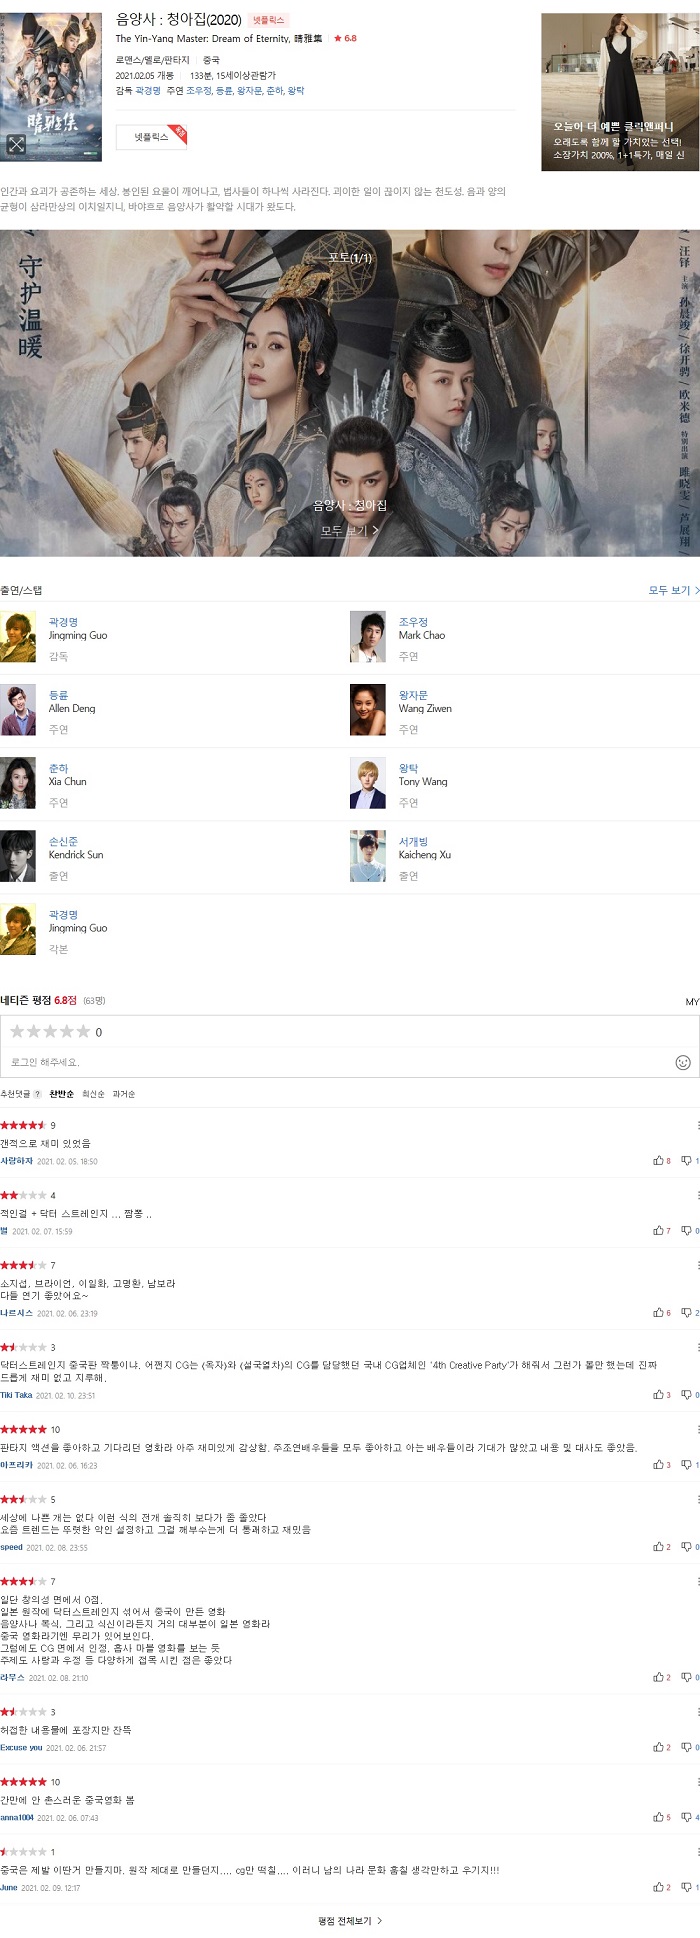Enlarge the movie poster using expand icon
The height and width of the screenshot is (1938, 700).
click(x=16, y=145)
